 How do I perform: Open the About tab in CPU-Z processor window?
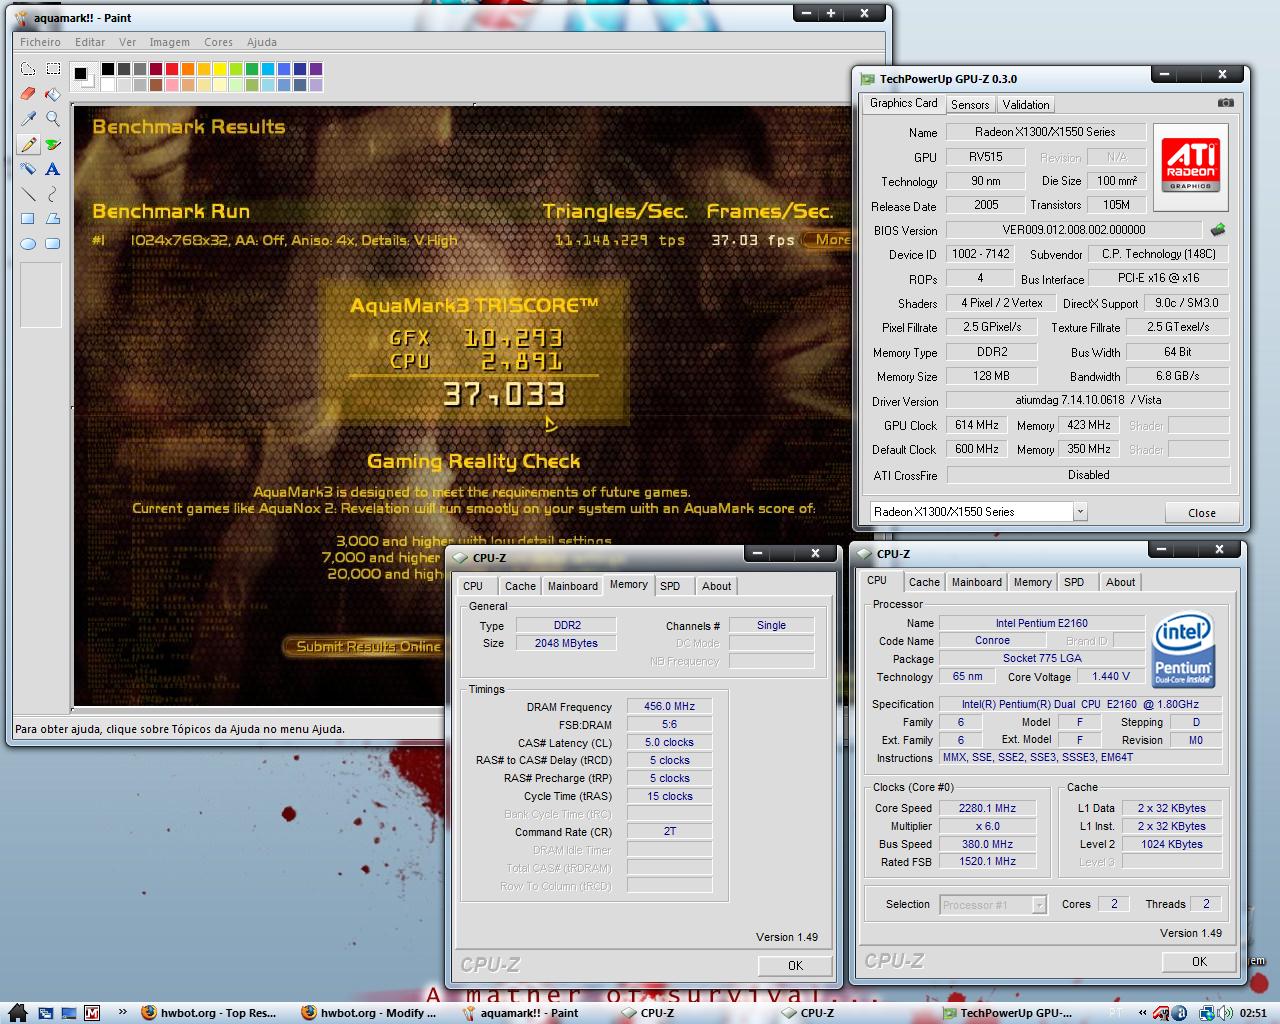point(1120,582)
